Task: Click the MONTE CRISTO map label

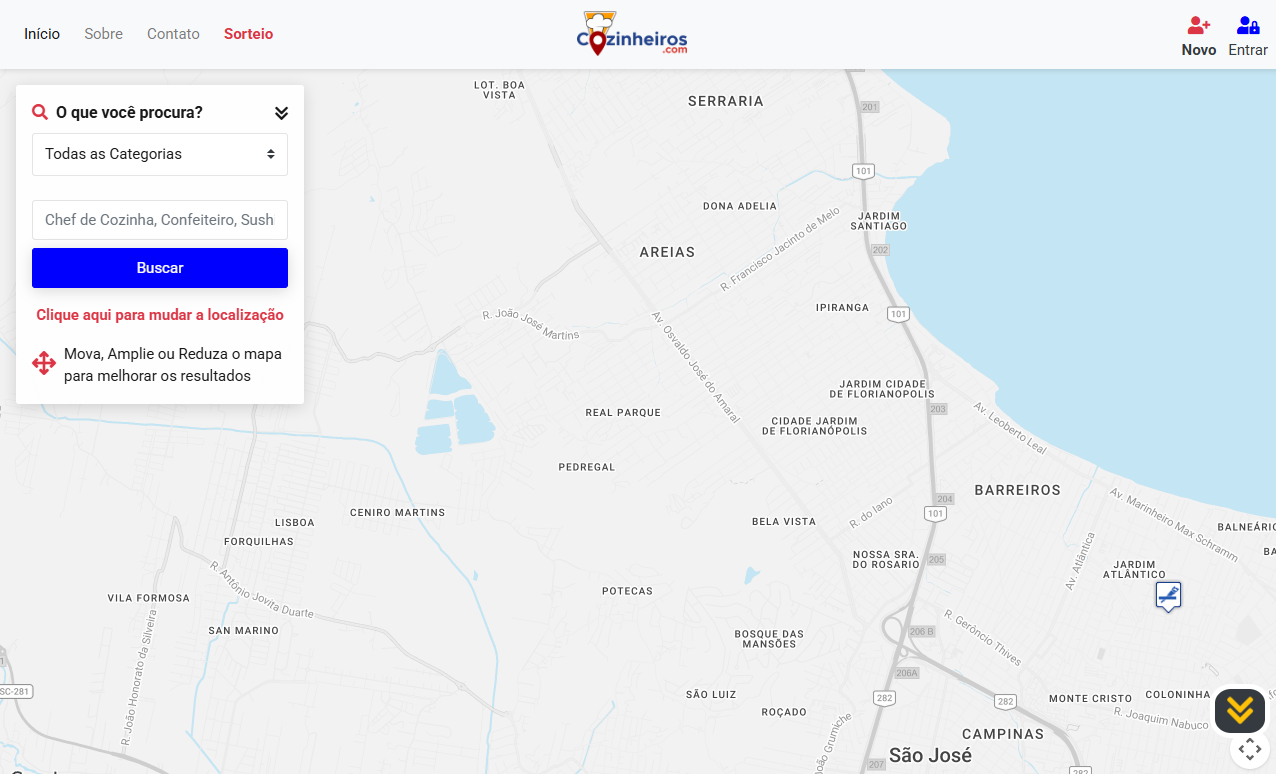Action: (1091, 698)
